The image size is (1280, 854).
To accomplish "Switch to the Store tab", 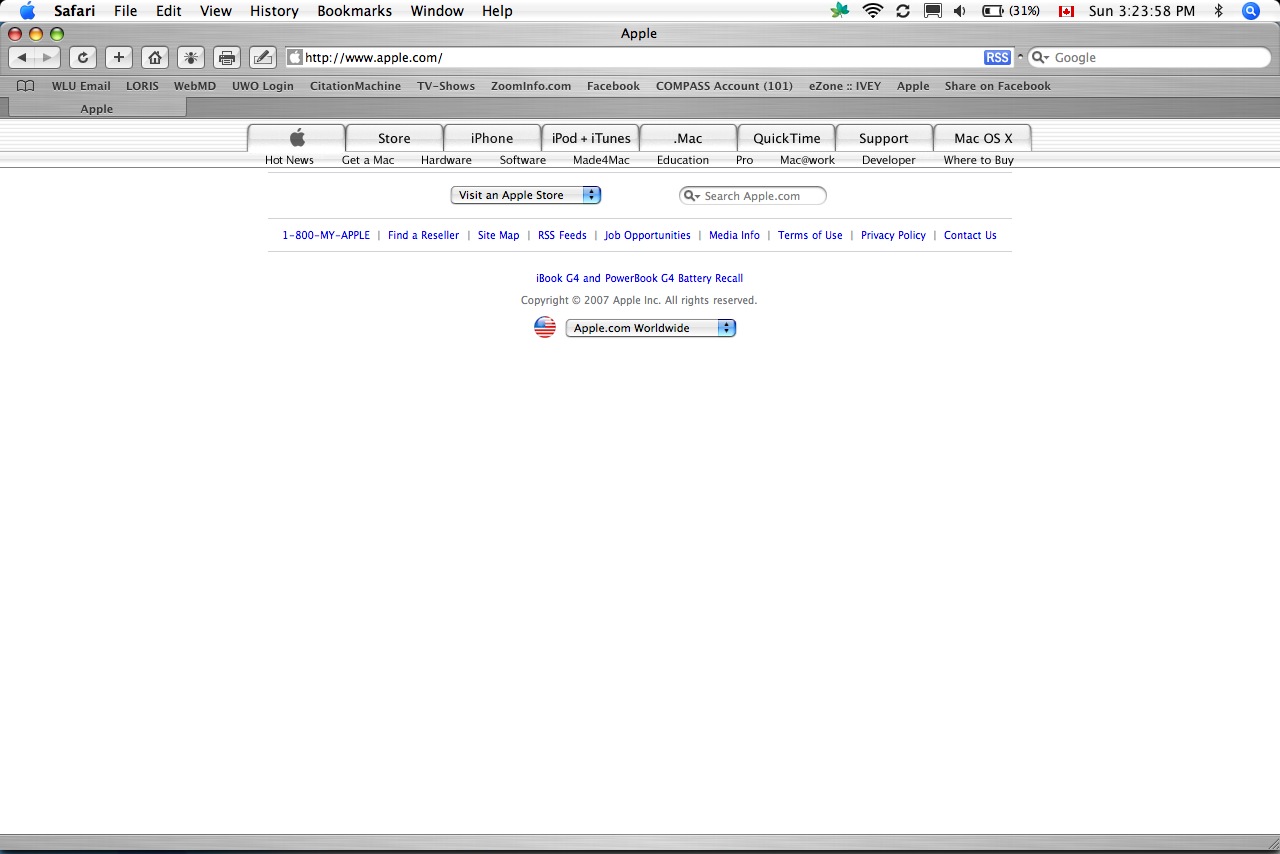I will click(394, 138).
